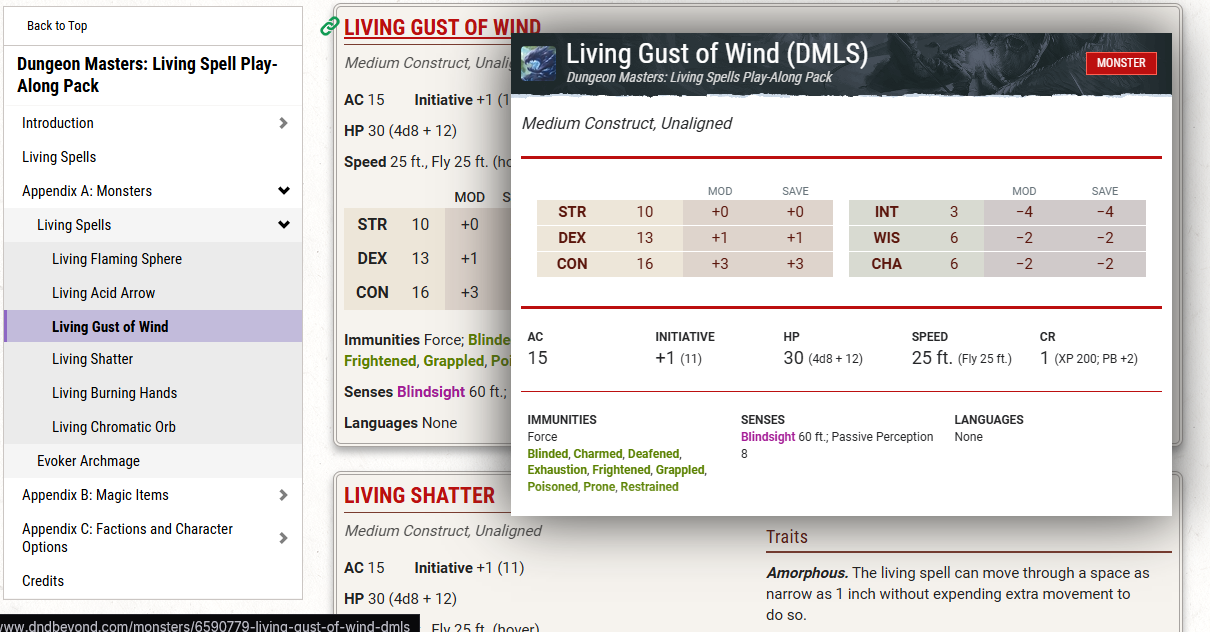The width and height of the screenshot is (1210, 632).
Task: Select highlighted Living Gust of Wind sidebar item
Action: point(153,326)
